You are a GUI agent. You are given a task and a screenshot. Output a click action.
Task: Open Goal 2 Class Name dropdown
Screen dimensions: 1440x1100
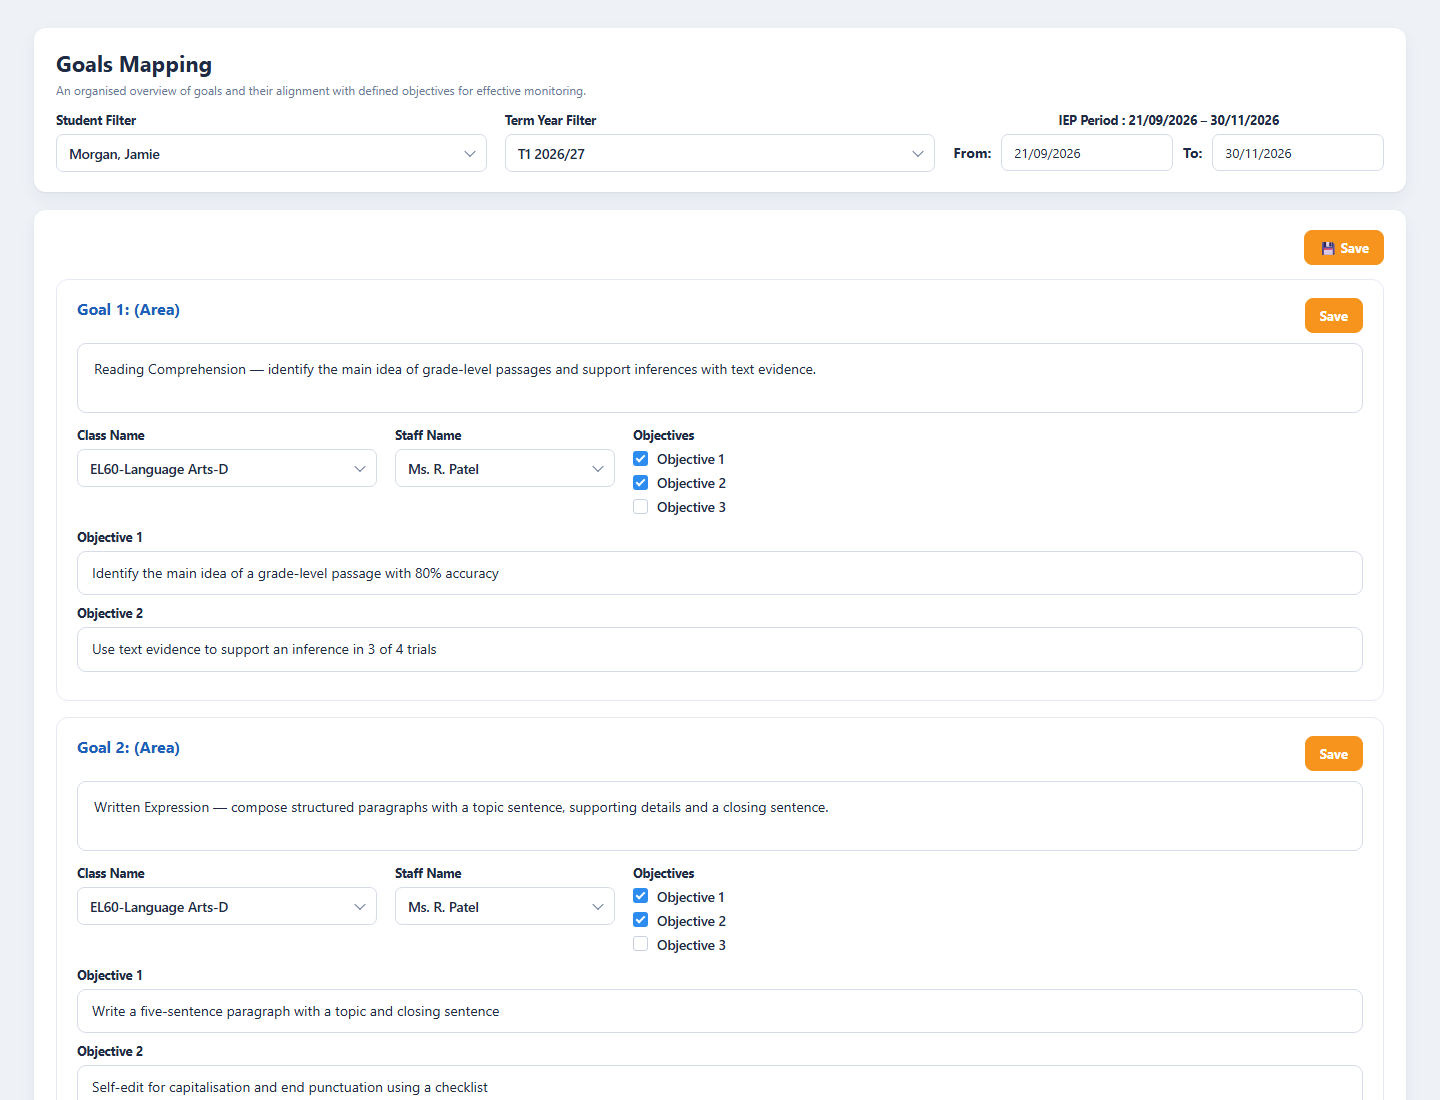click(226, 906)
